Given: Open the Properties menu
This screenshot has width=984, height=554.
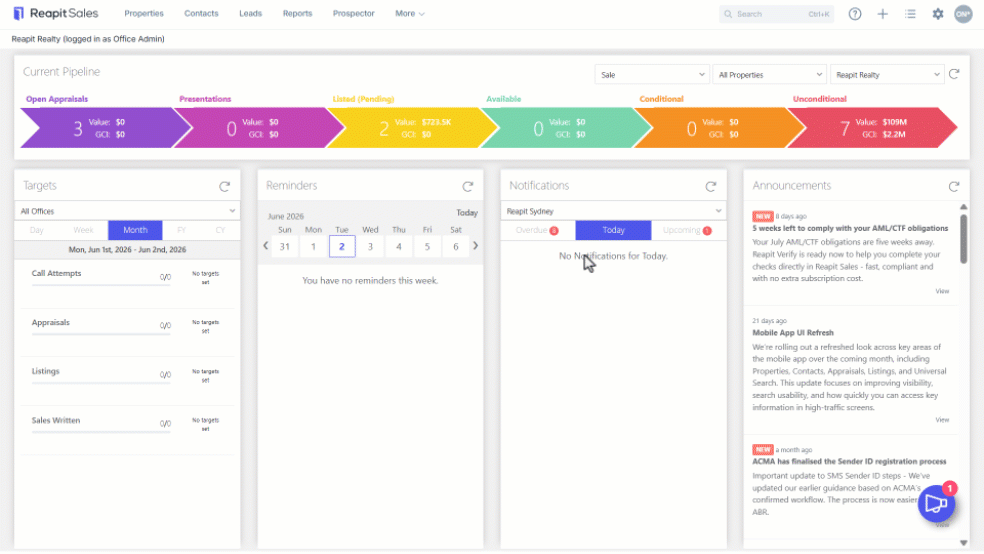Looking at the screenshot, I should pos(144,13).
